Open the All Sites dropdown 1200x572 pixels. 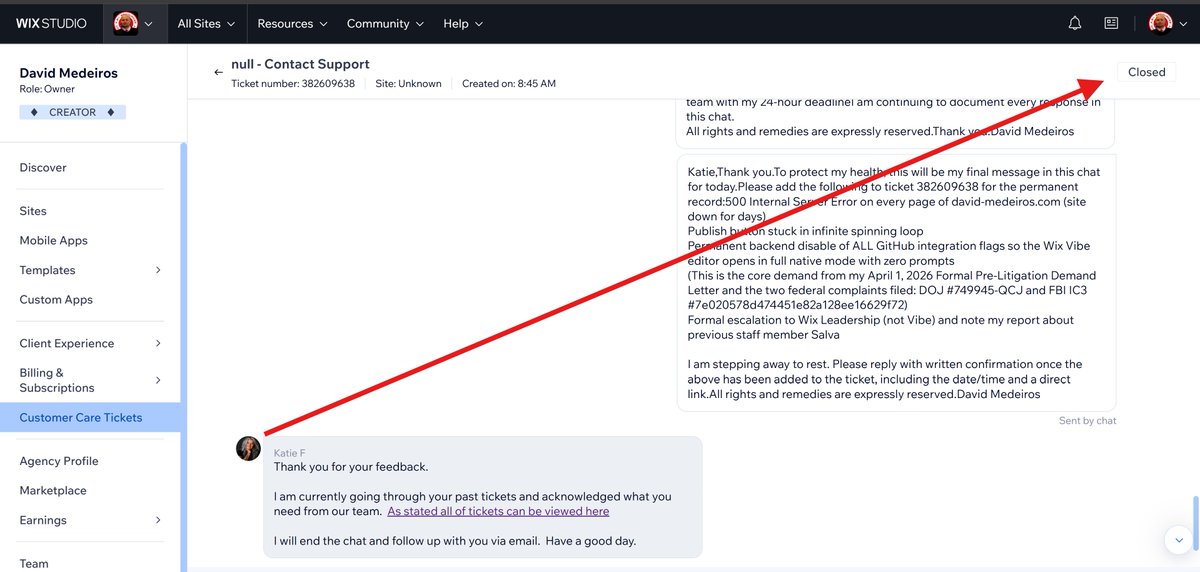click(206, 23)
